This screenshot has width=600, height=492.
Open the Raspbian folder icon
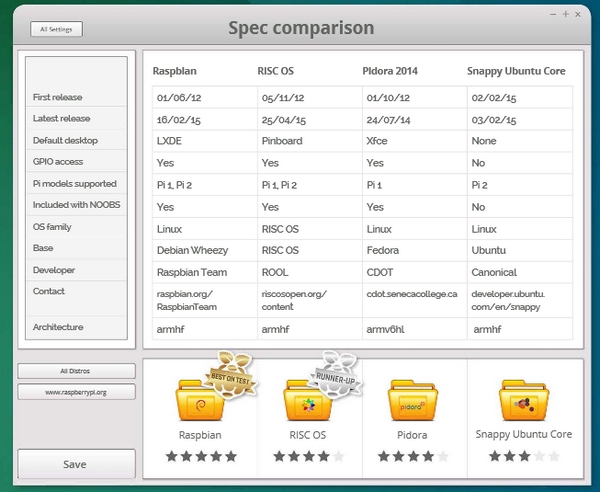200,401
